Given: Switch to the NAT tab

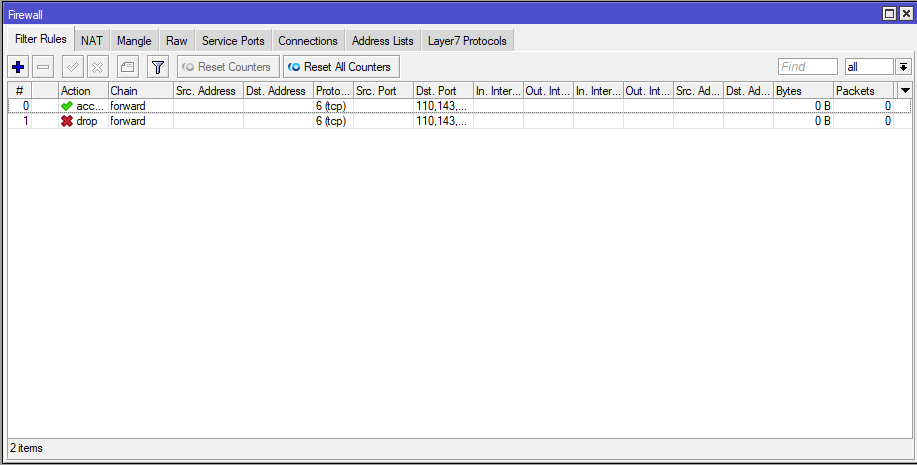Looking at the screenshot, I should pyautogui.click(x=92, y=41).
